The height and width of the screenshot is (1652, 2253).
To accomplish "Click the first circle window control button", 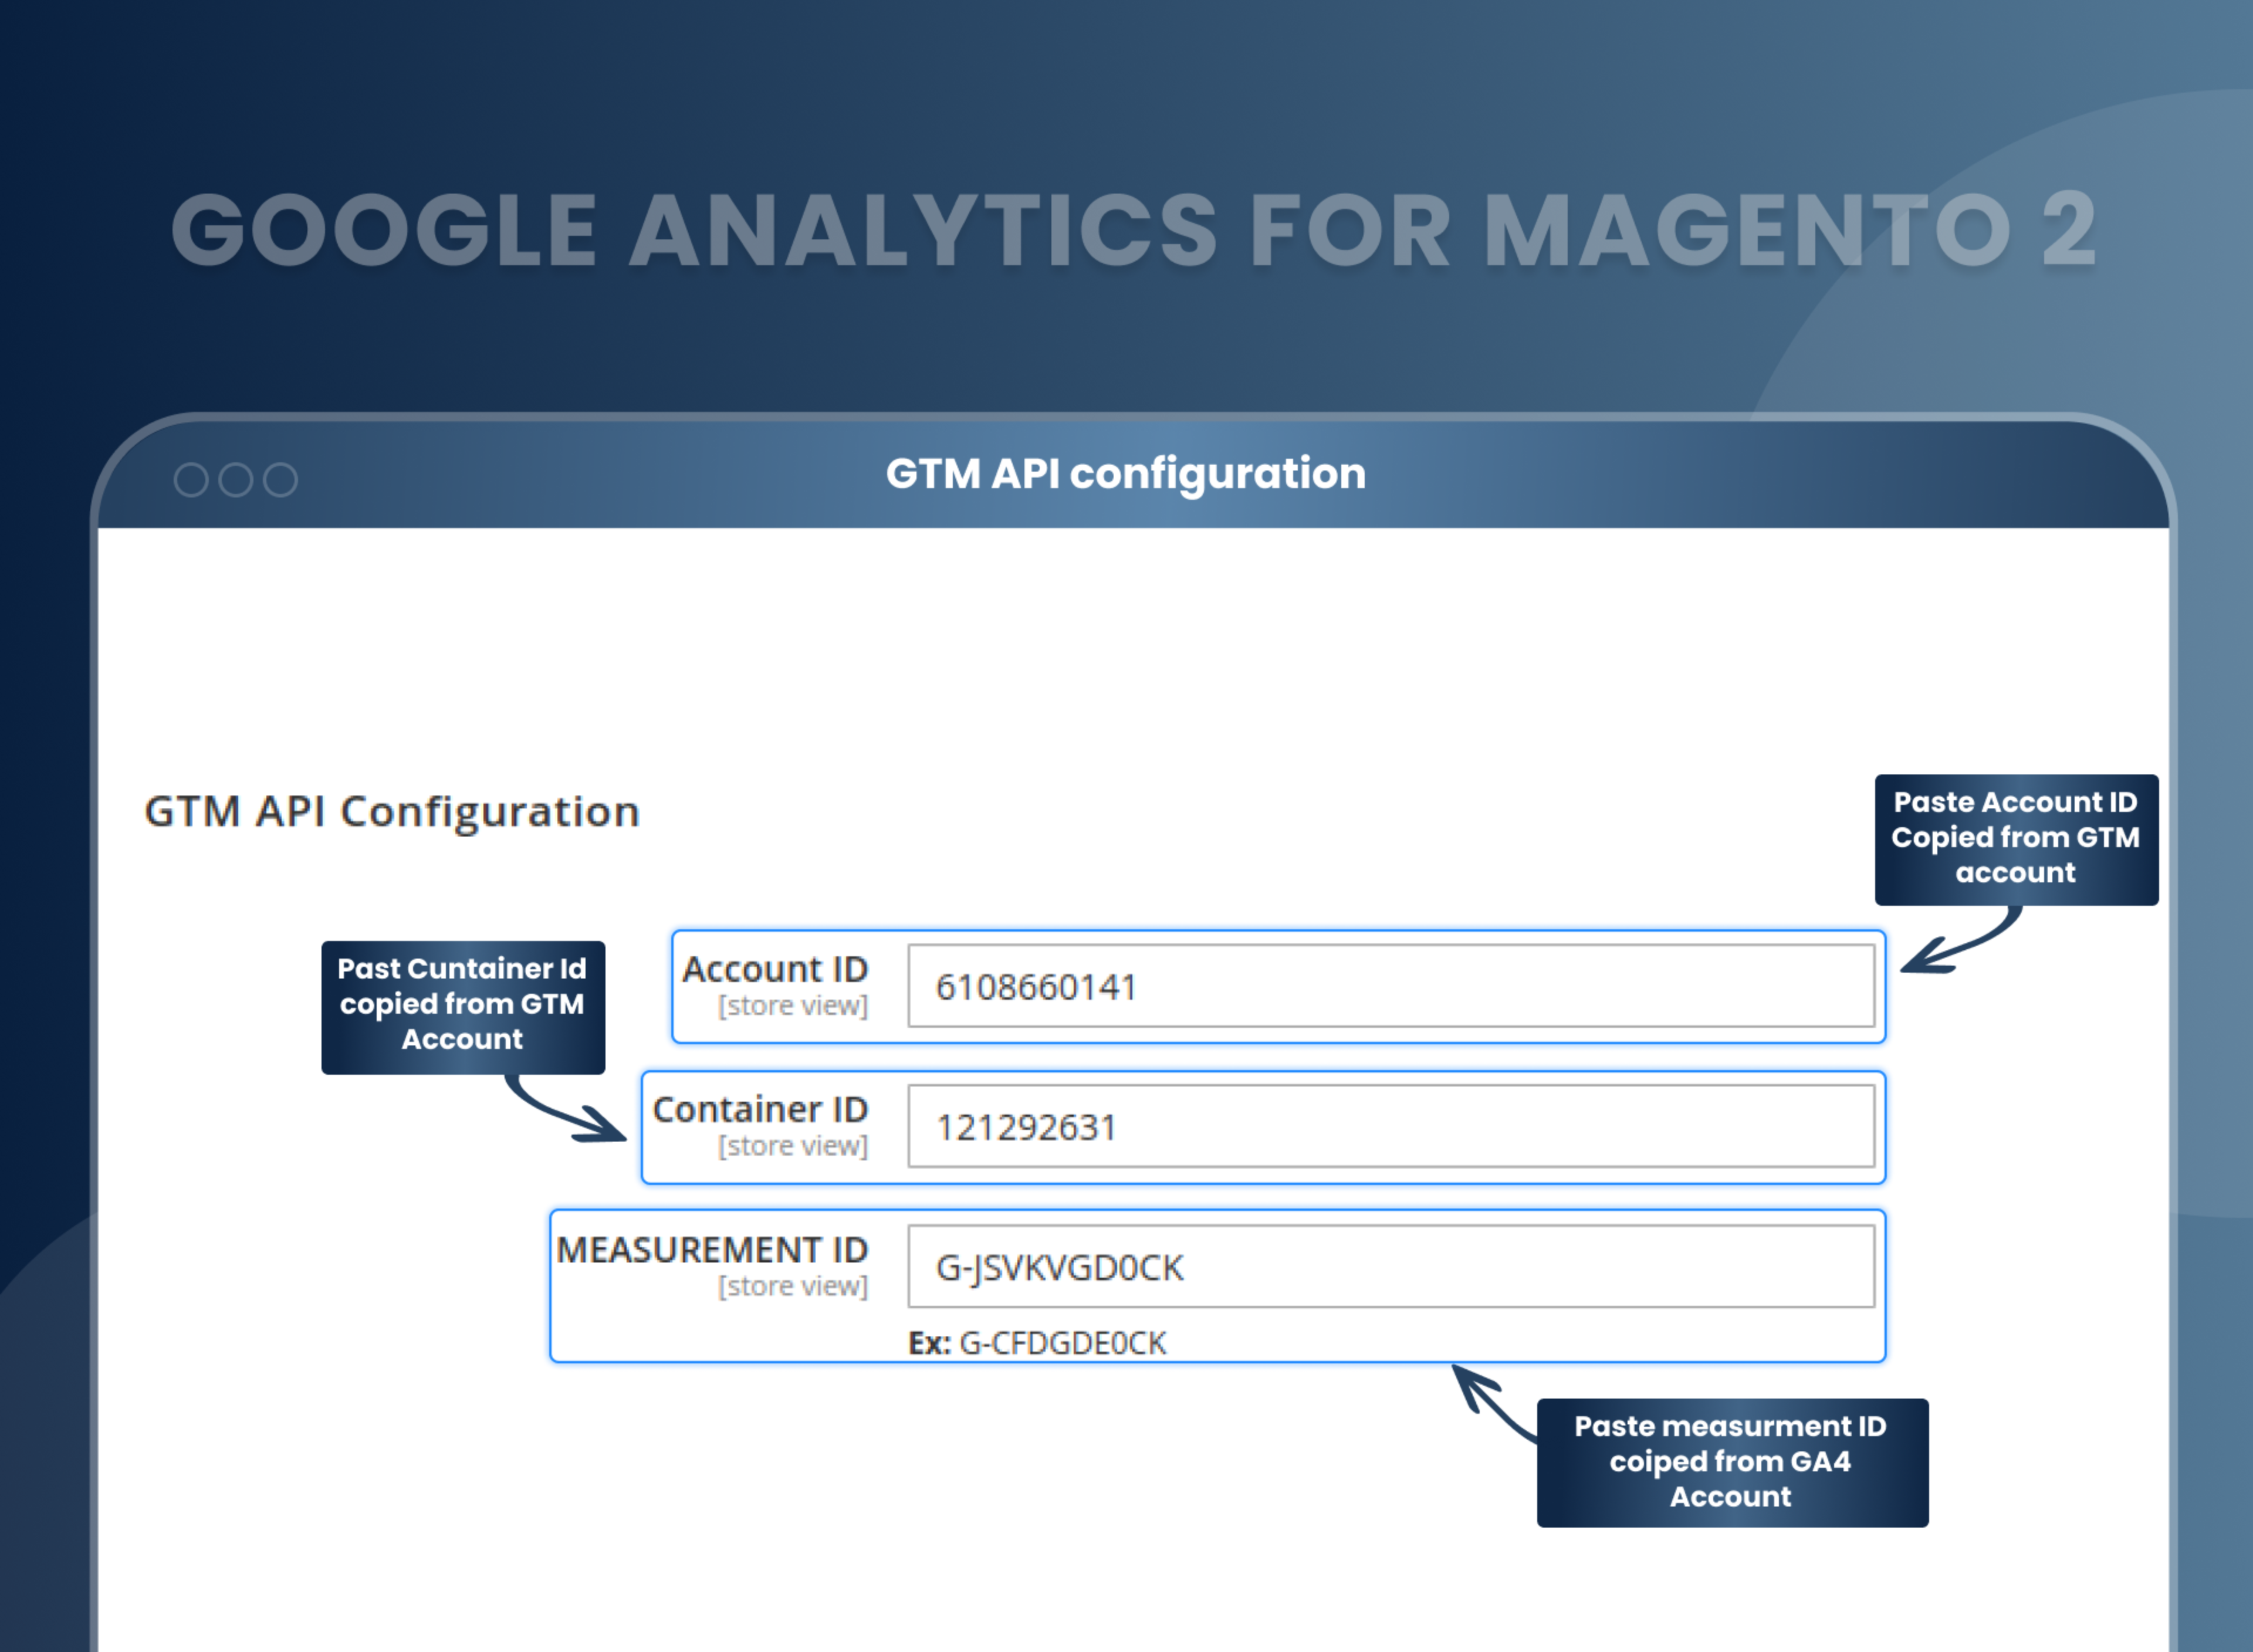I will [x=191, y=480].
